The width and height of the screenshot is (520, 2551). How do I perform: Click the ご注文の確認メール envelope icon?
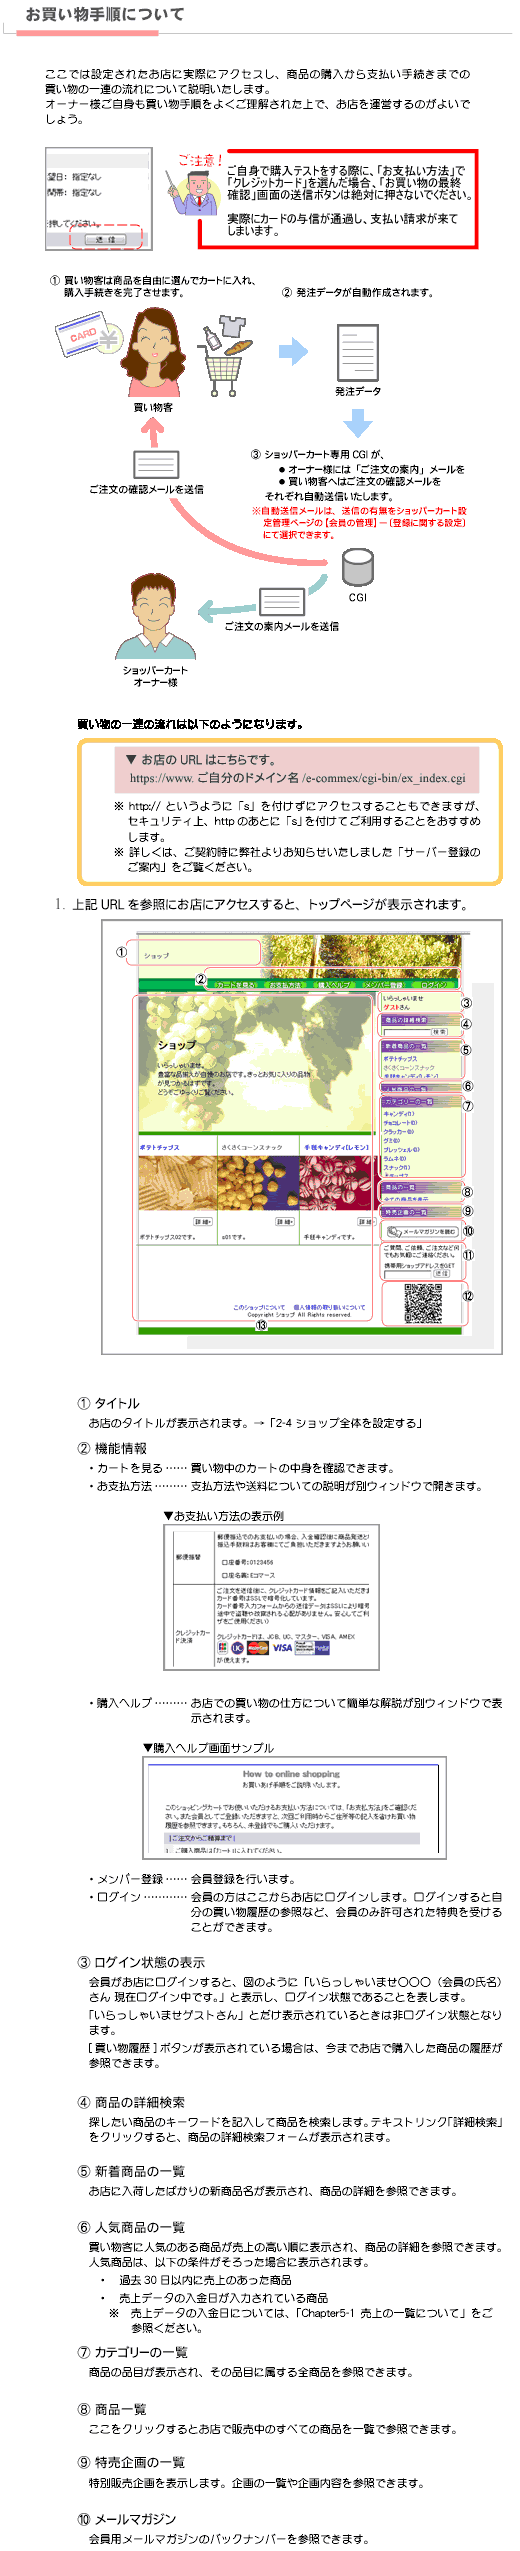pyautogui.click(x=155, y=464)
